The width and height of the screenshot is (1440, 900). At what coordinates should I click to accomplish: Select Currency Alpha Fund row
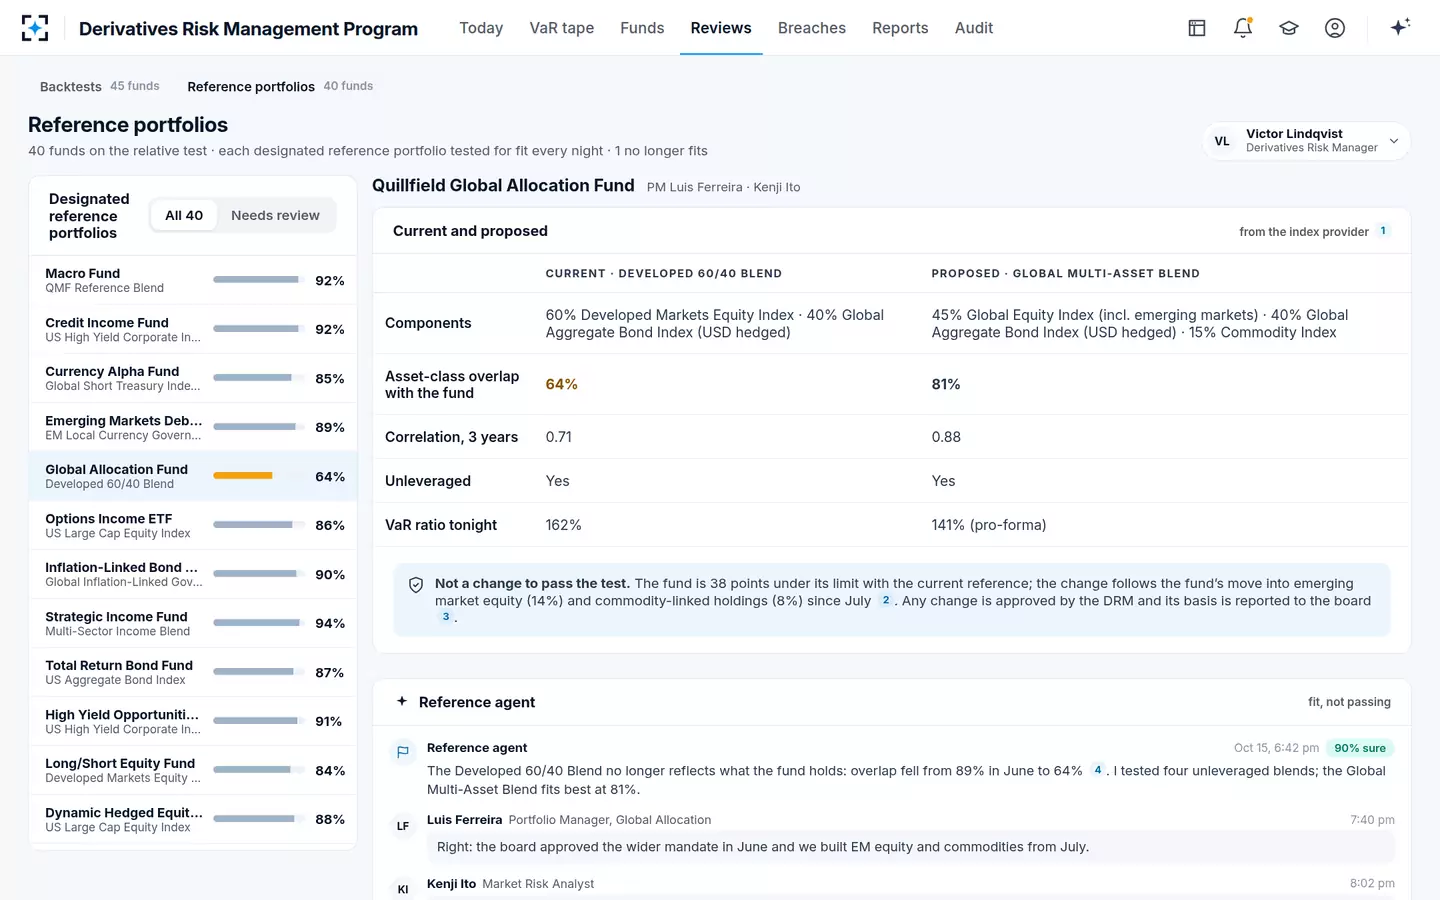click(x=193, y=378)
